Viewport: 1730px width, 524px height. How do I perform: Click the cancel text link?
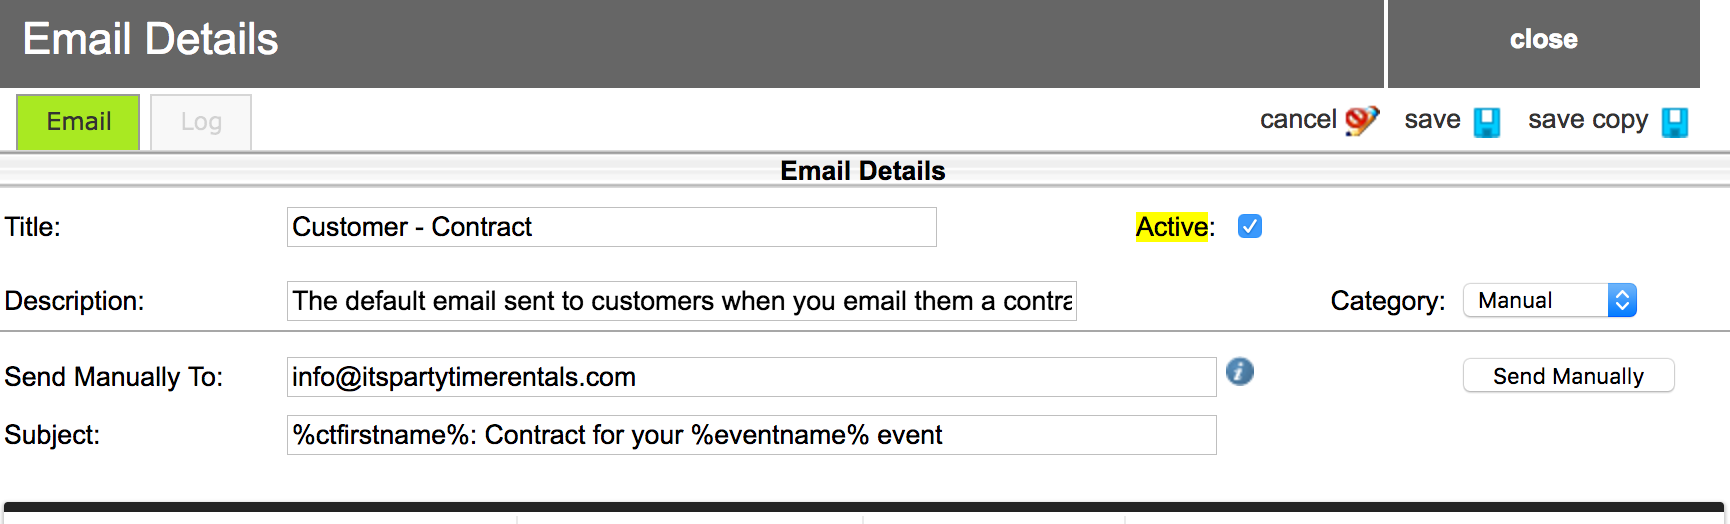1297,120
